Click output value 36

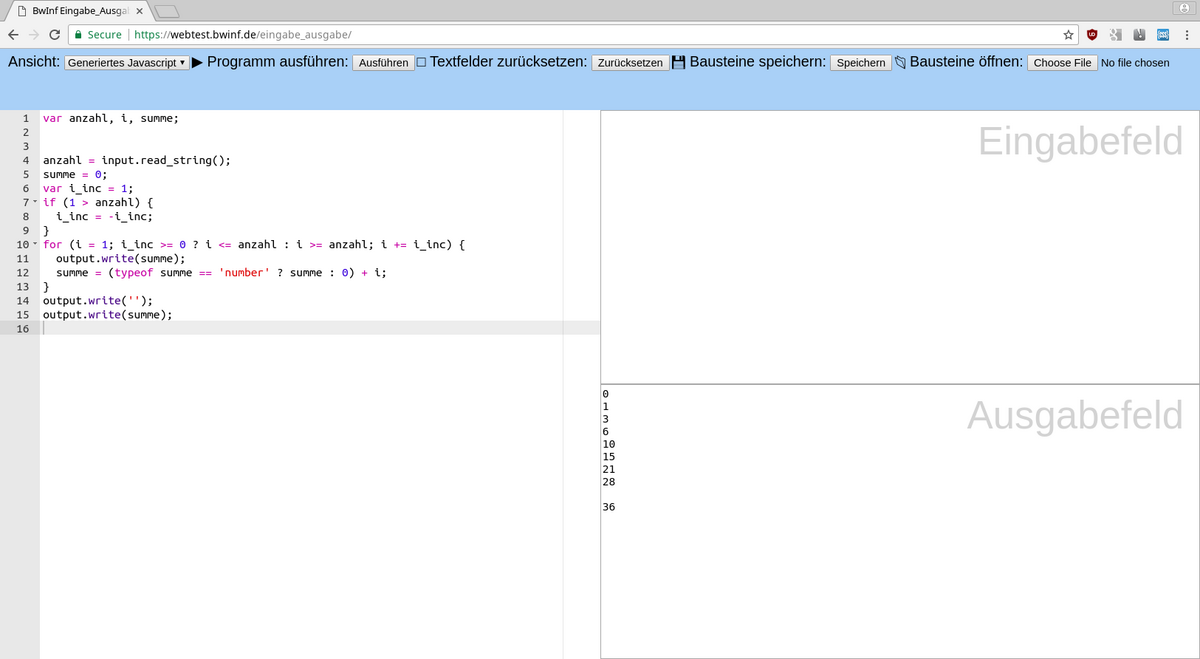coord(609,507)
